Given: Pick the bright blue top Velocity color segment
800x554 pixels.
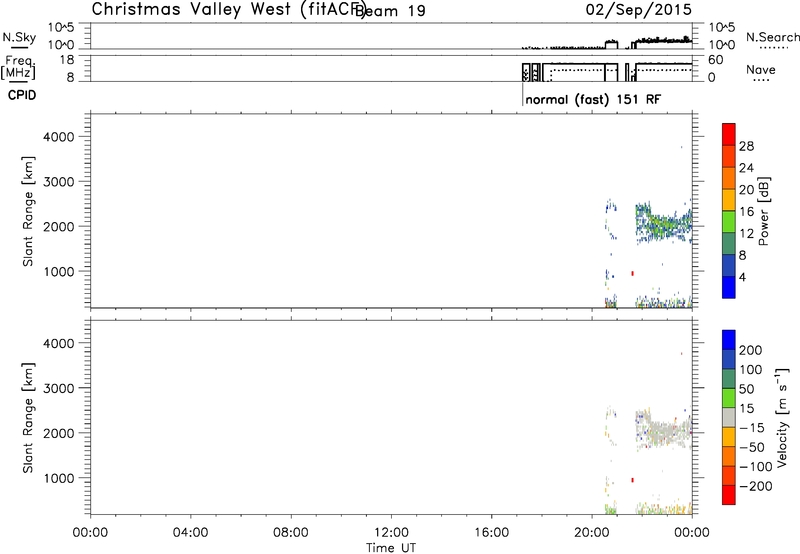Looking at the screenshot, I should click(729, 340).
